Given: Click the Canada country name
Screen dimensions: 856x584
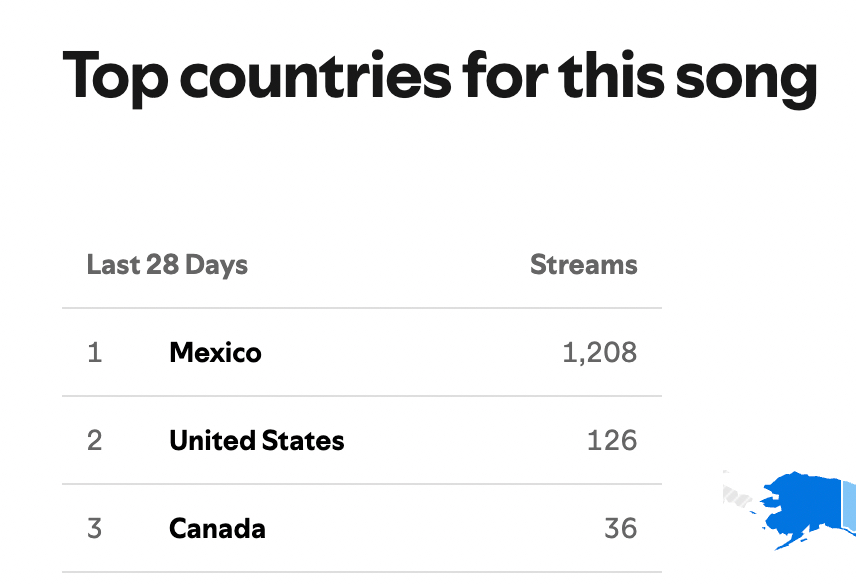Looking at the screenshot, I should 217,529.
